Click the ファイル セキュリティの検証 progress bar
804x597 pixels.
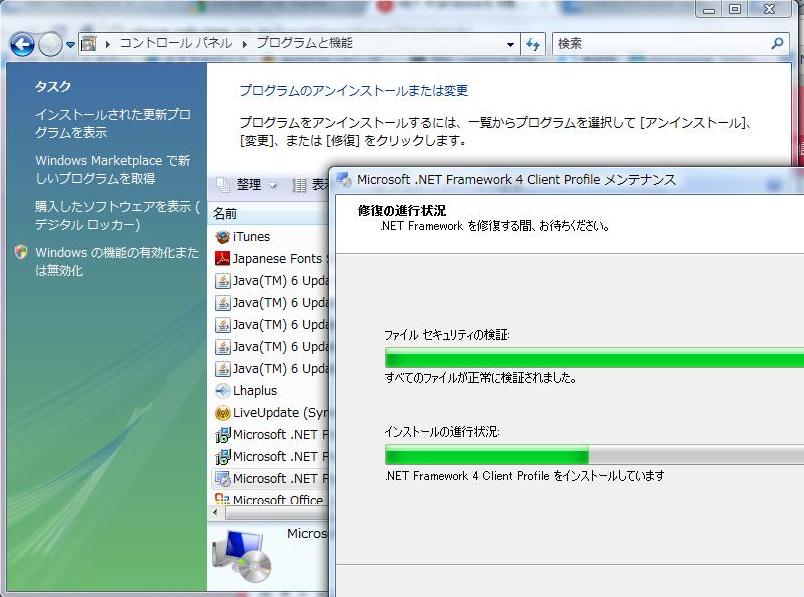point(594,357)
